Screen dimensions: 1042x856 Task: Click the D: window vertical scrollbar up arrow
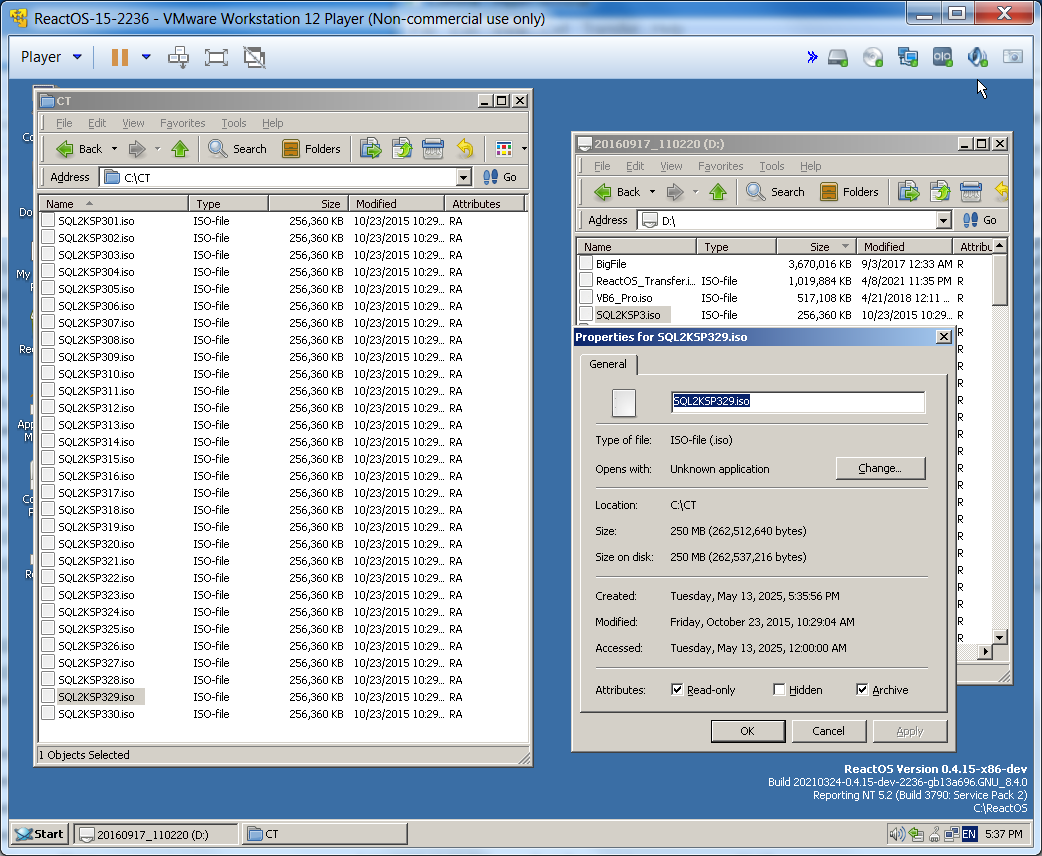999,246
